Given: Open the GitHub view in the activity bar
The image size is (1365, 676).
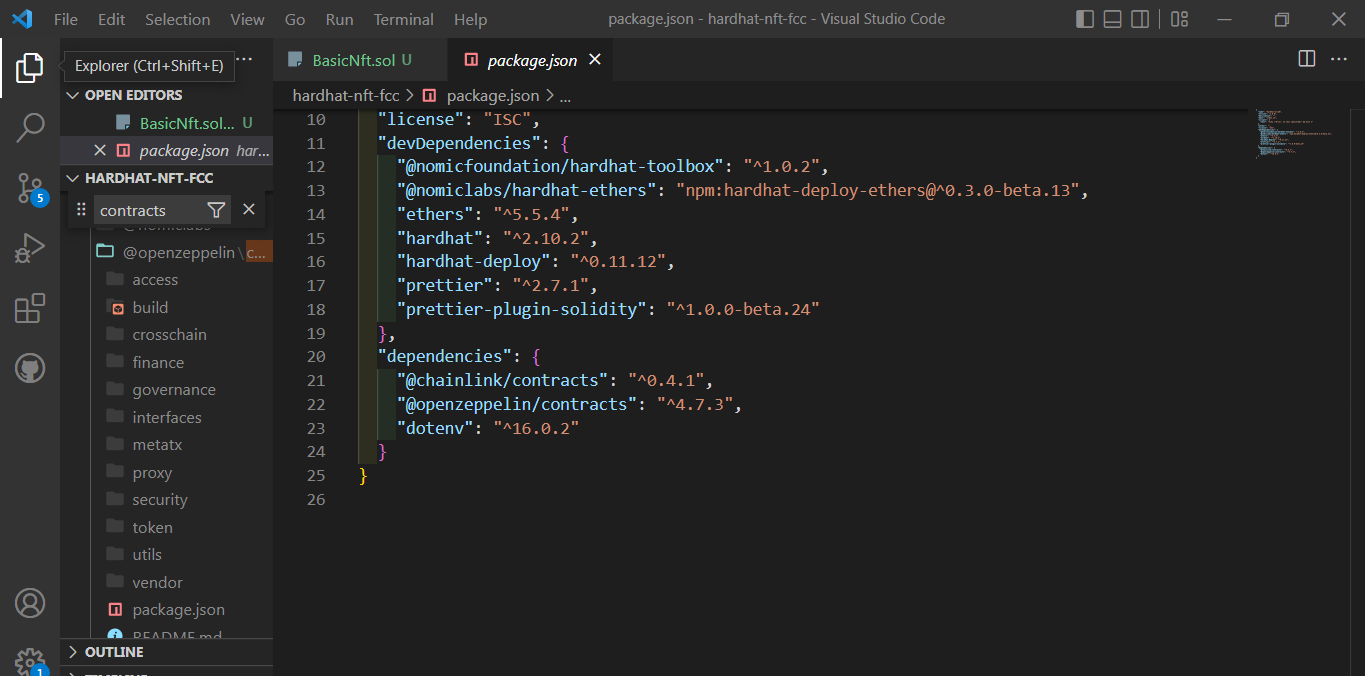Looking at the screenshot, I should [x=30, y=368].
